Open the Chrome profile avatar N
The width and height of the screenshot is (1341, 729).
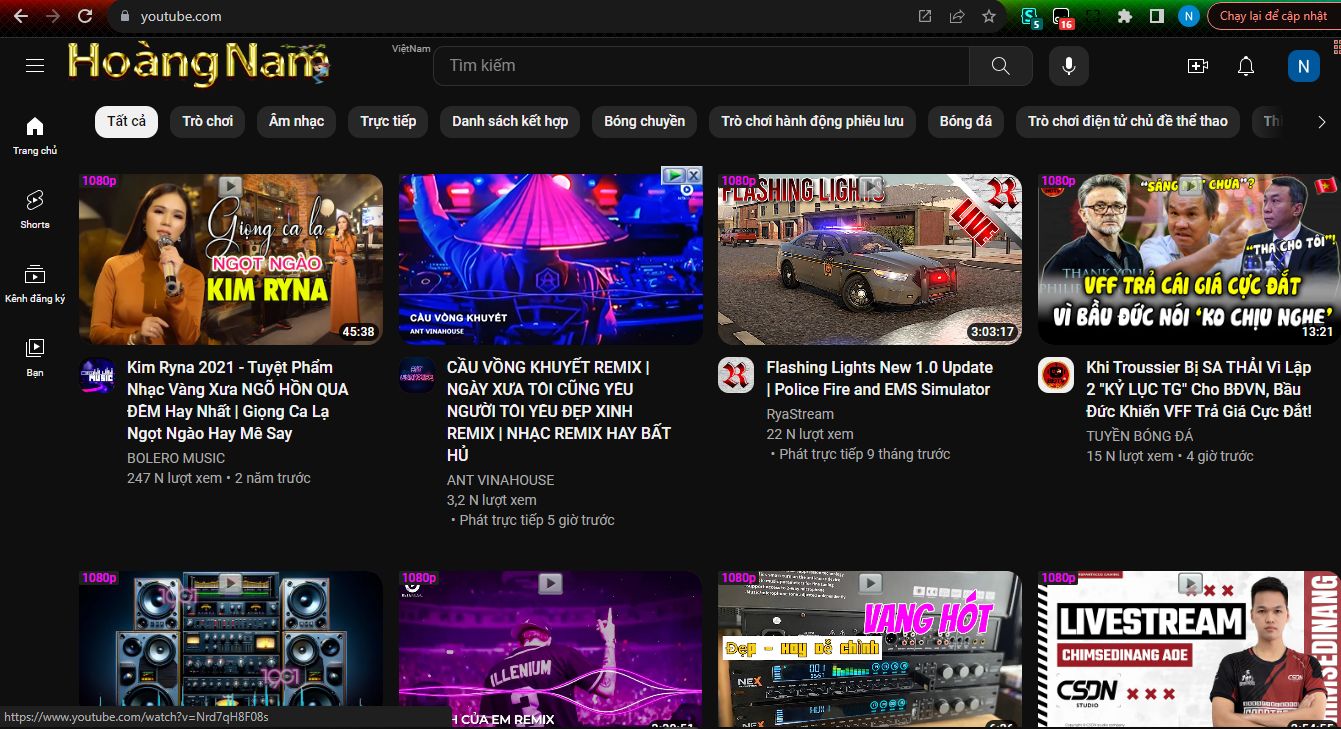pyautogui.click(x=1188, y=16)
